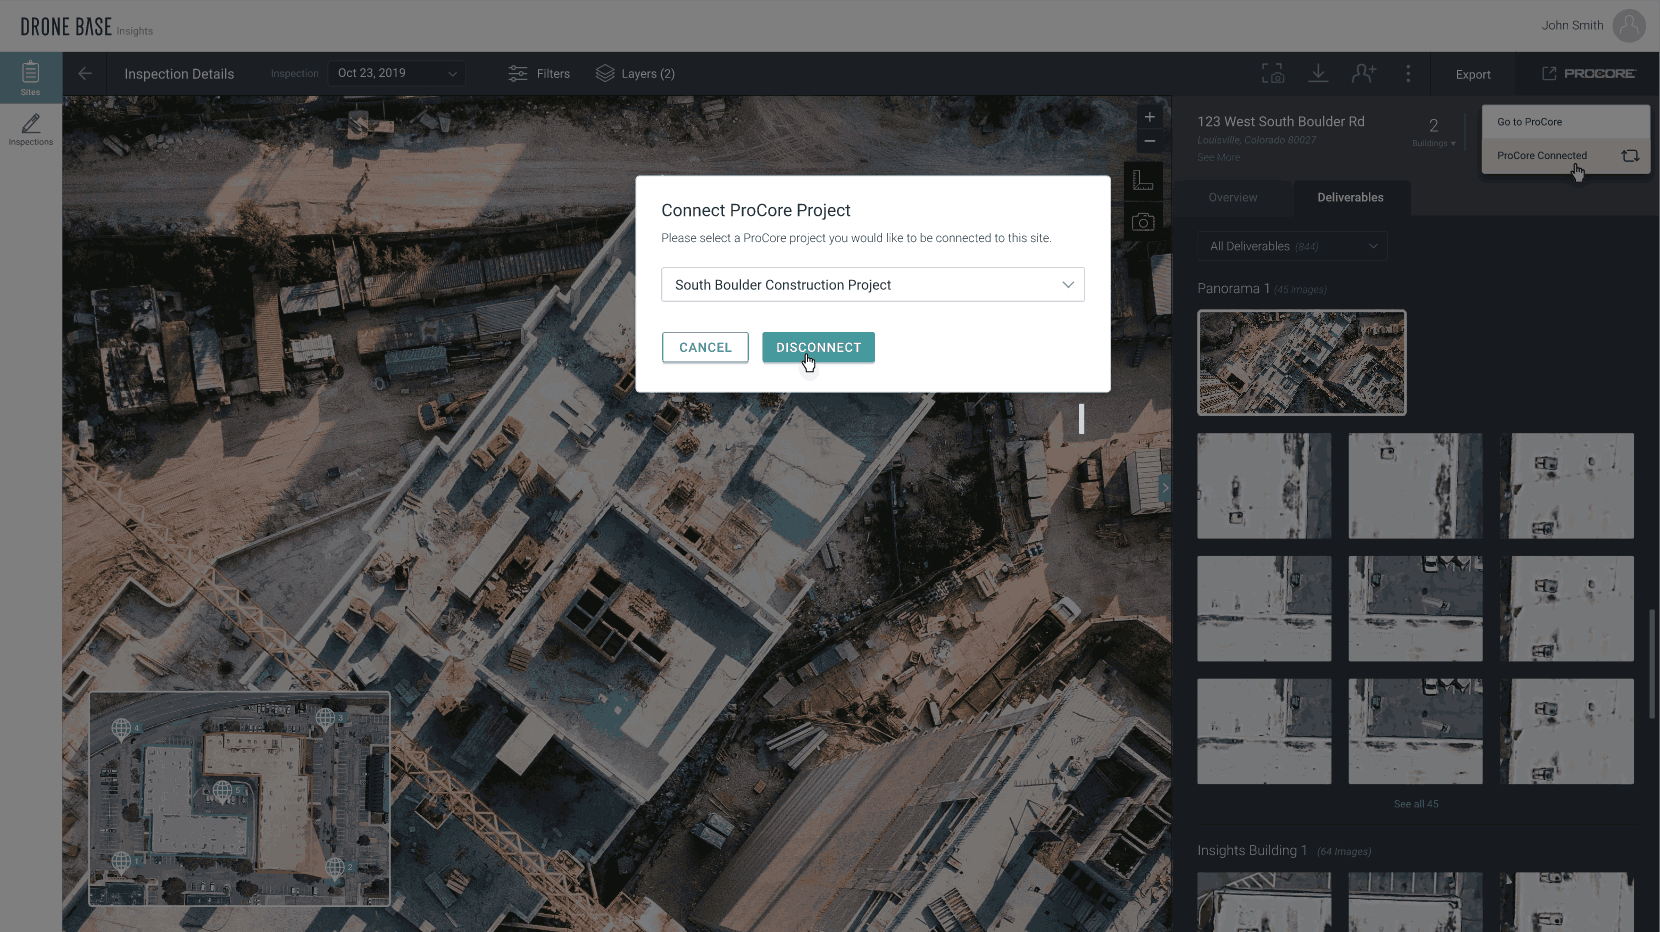This screenshot has height=932, width=1660.
Task: Select the measurement ruler tool
Action: (x=1143, y=180)
